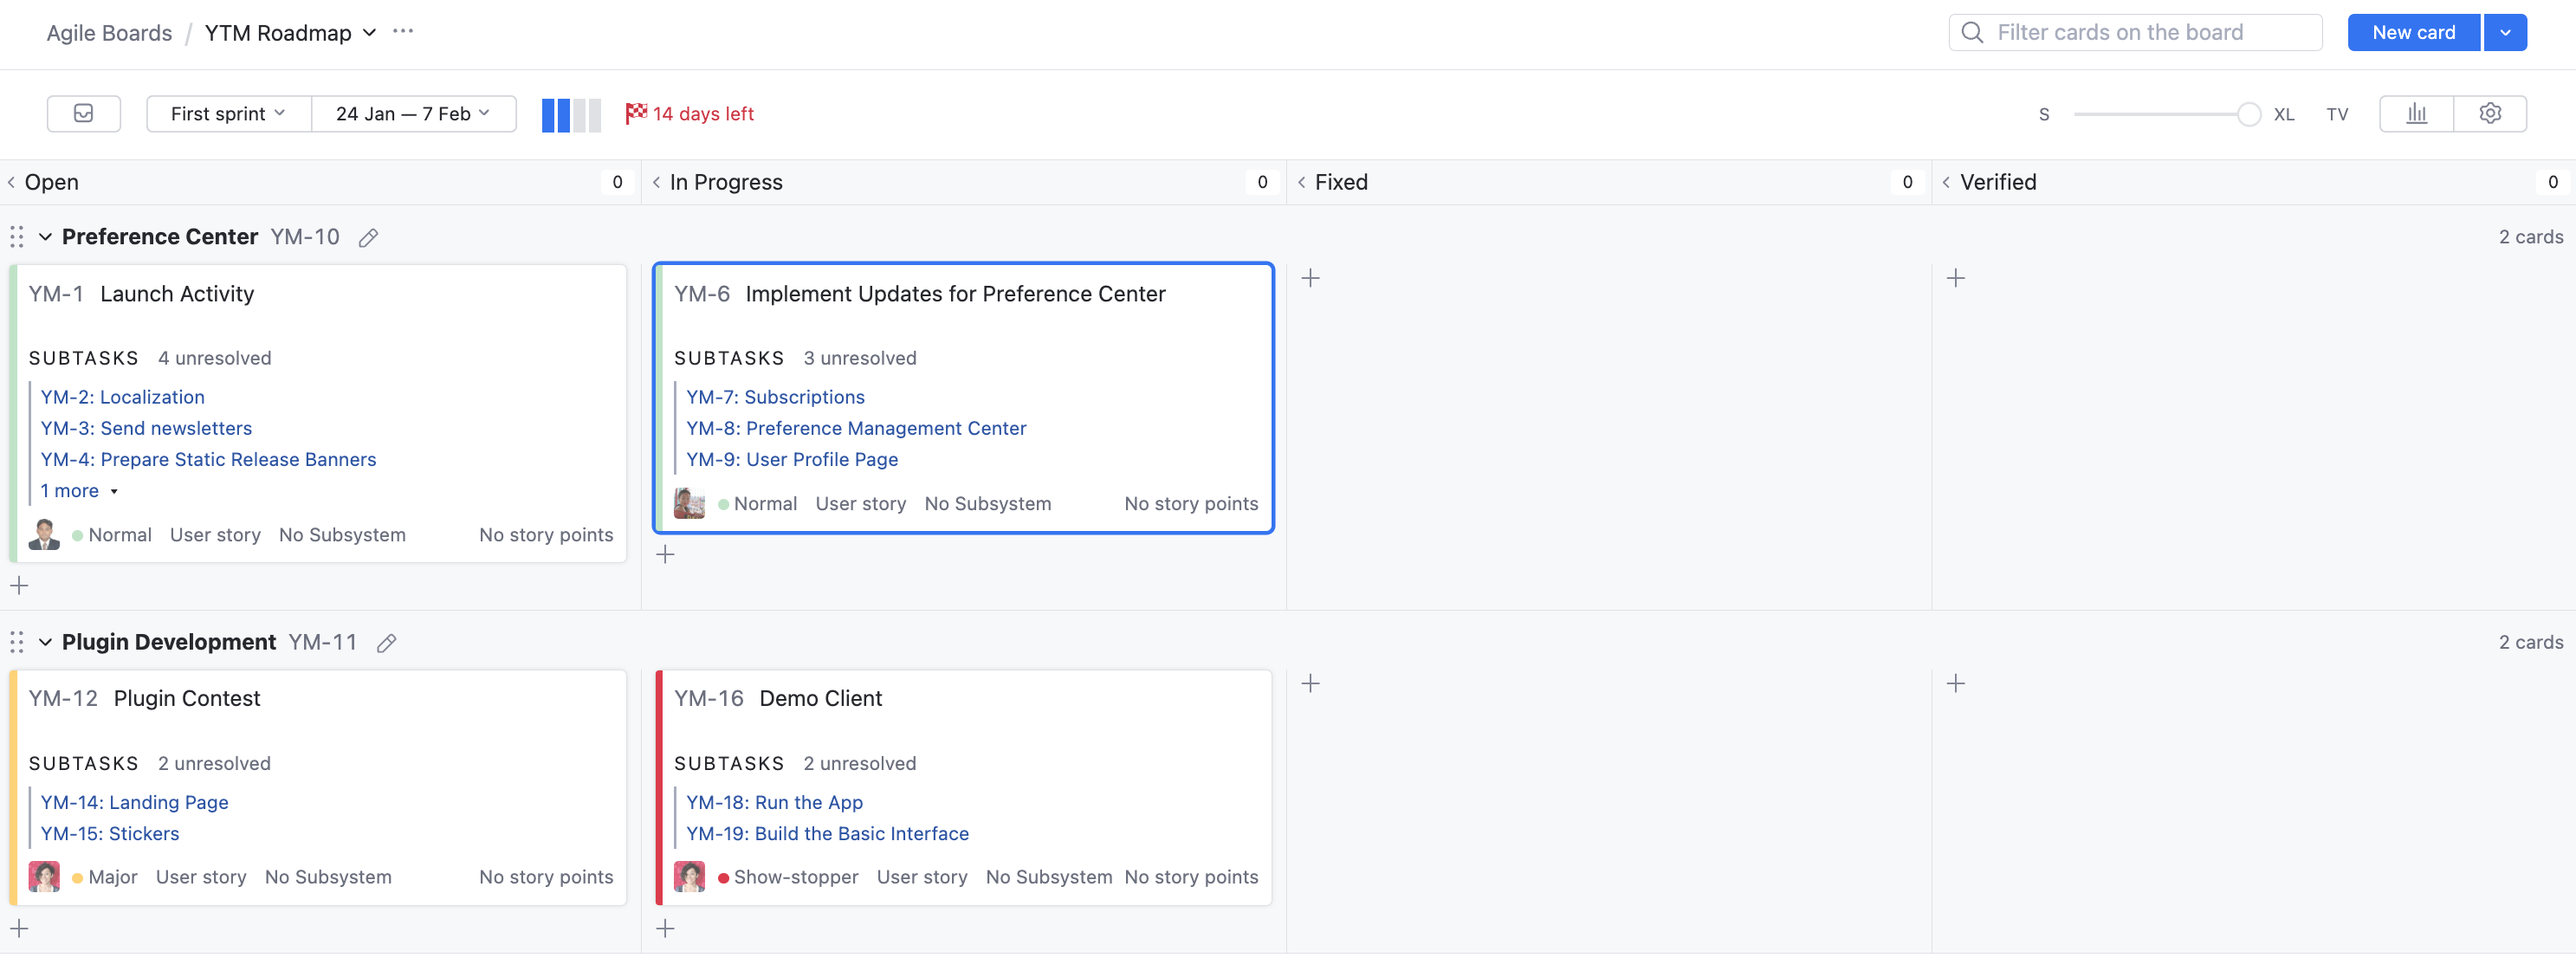The image size is (2576, 958).
Task: Toggle TV mode
Action: pos(2336,114)
